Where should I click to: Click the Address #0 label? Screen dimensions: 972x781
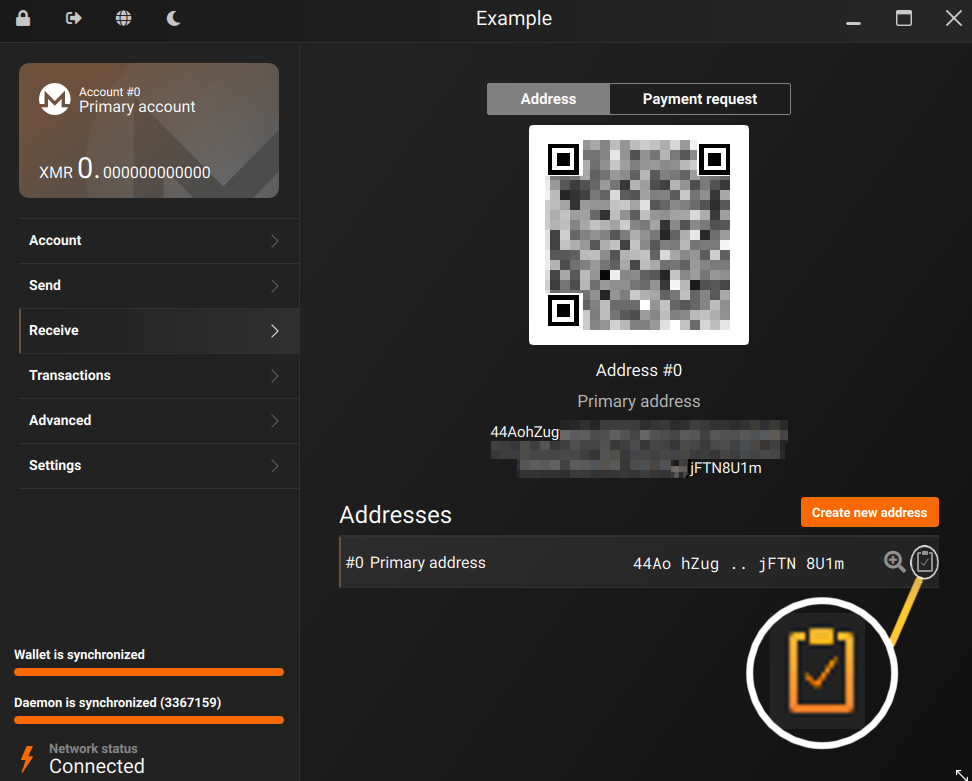coord(638,371)
